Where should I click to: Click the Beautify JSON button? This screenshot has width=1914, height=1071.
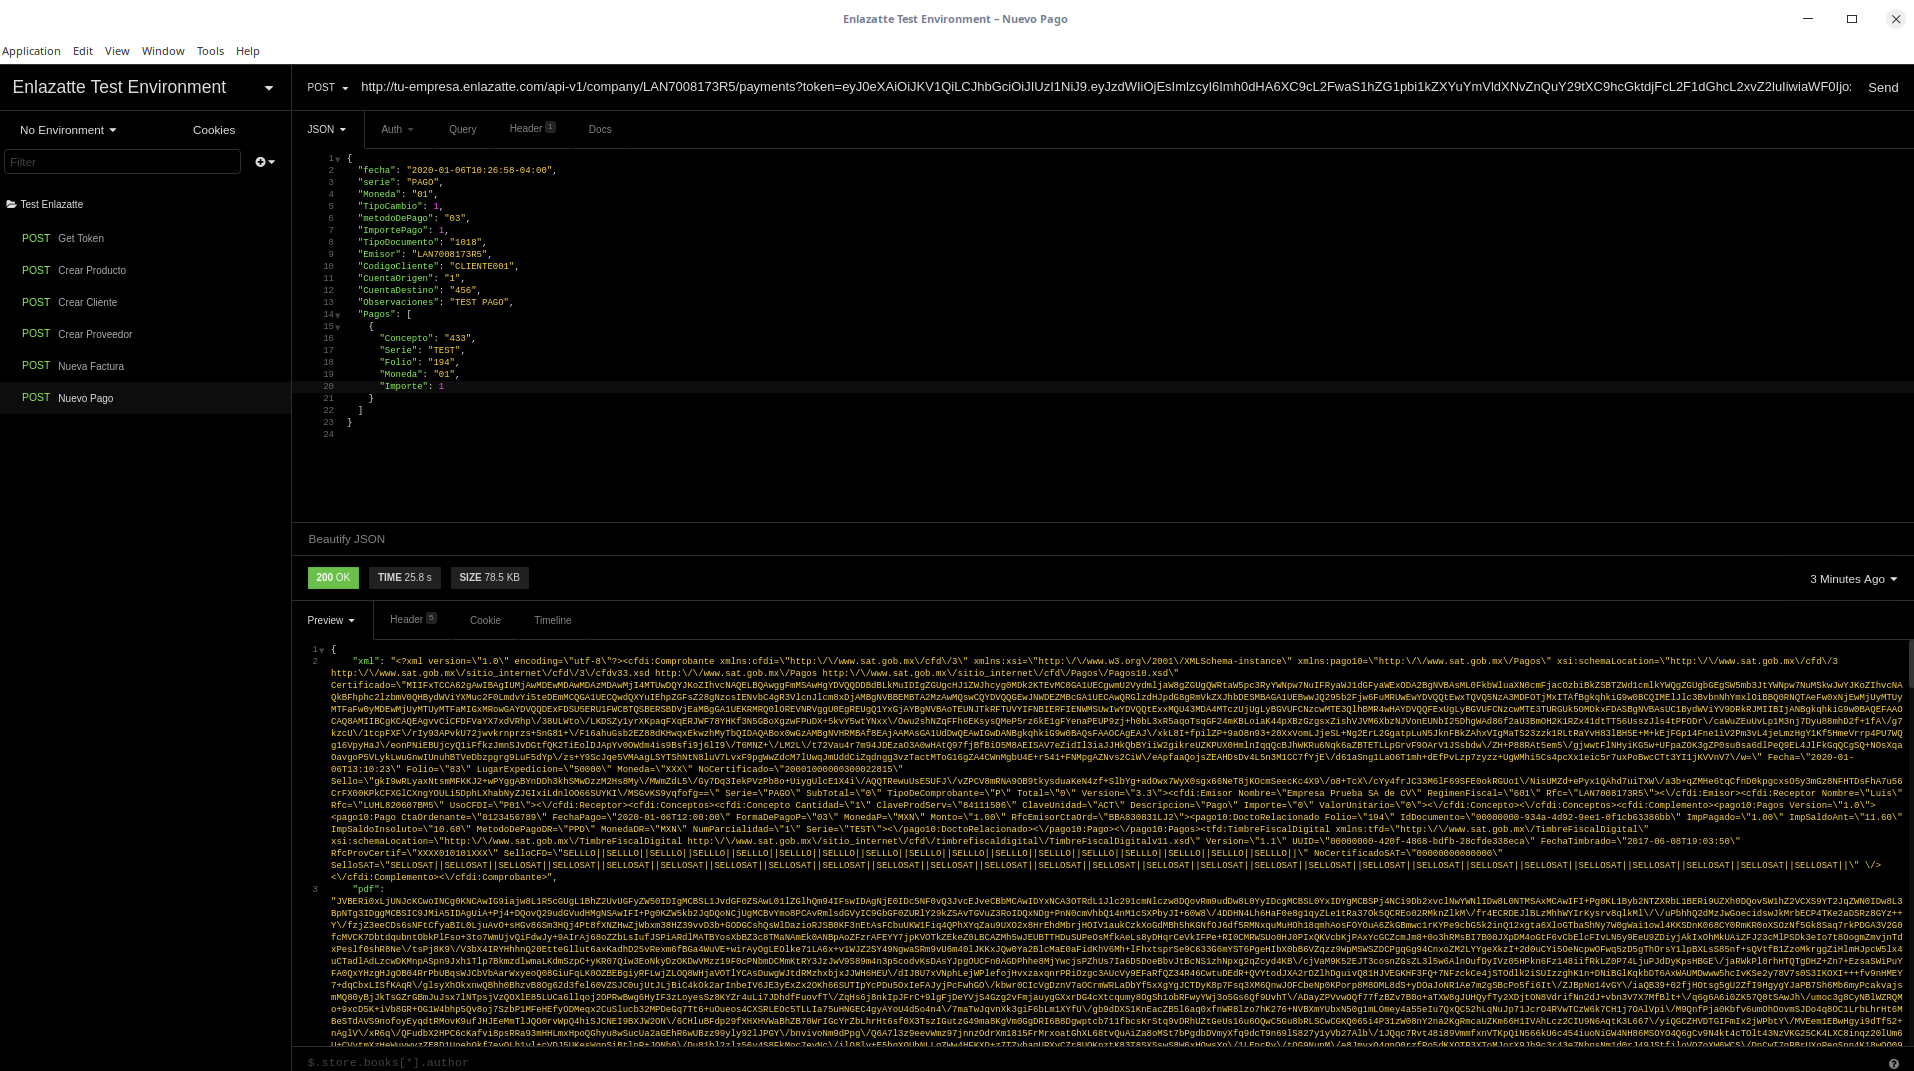[346, 539]
